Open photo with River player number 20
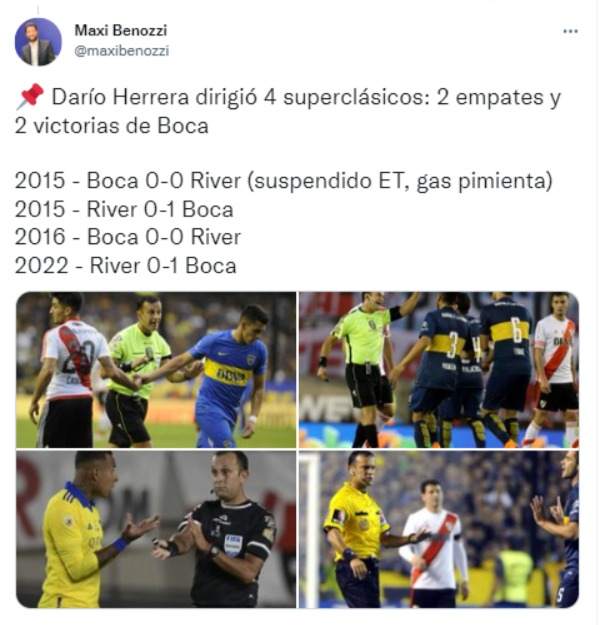This screenshot has height=625, width=603. [x=156, y=370]
